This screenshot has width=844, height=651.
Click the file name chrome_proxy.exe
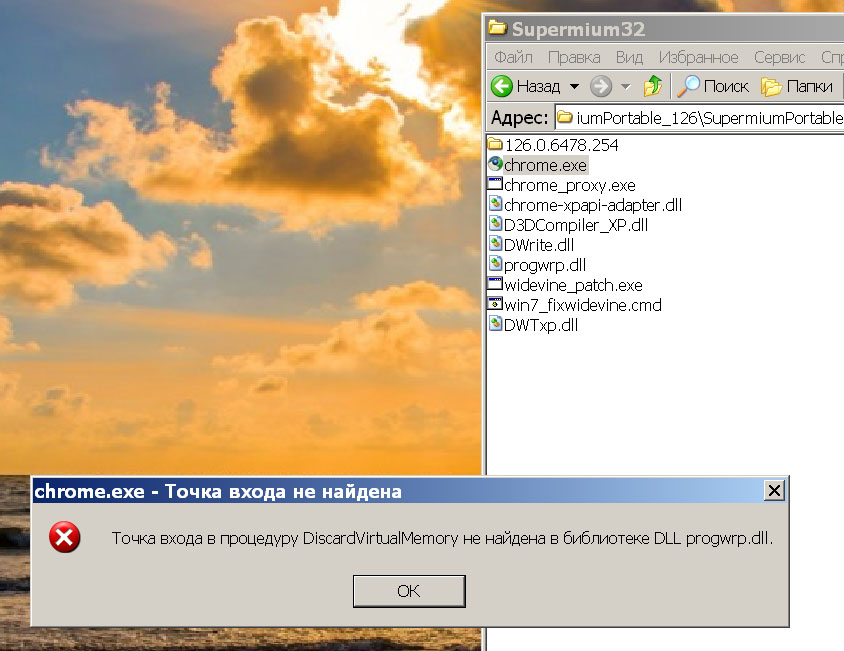click(570, 185)
